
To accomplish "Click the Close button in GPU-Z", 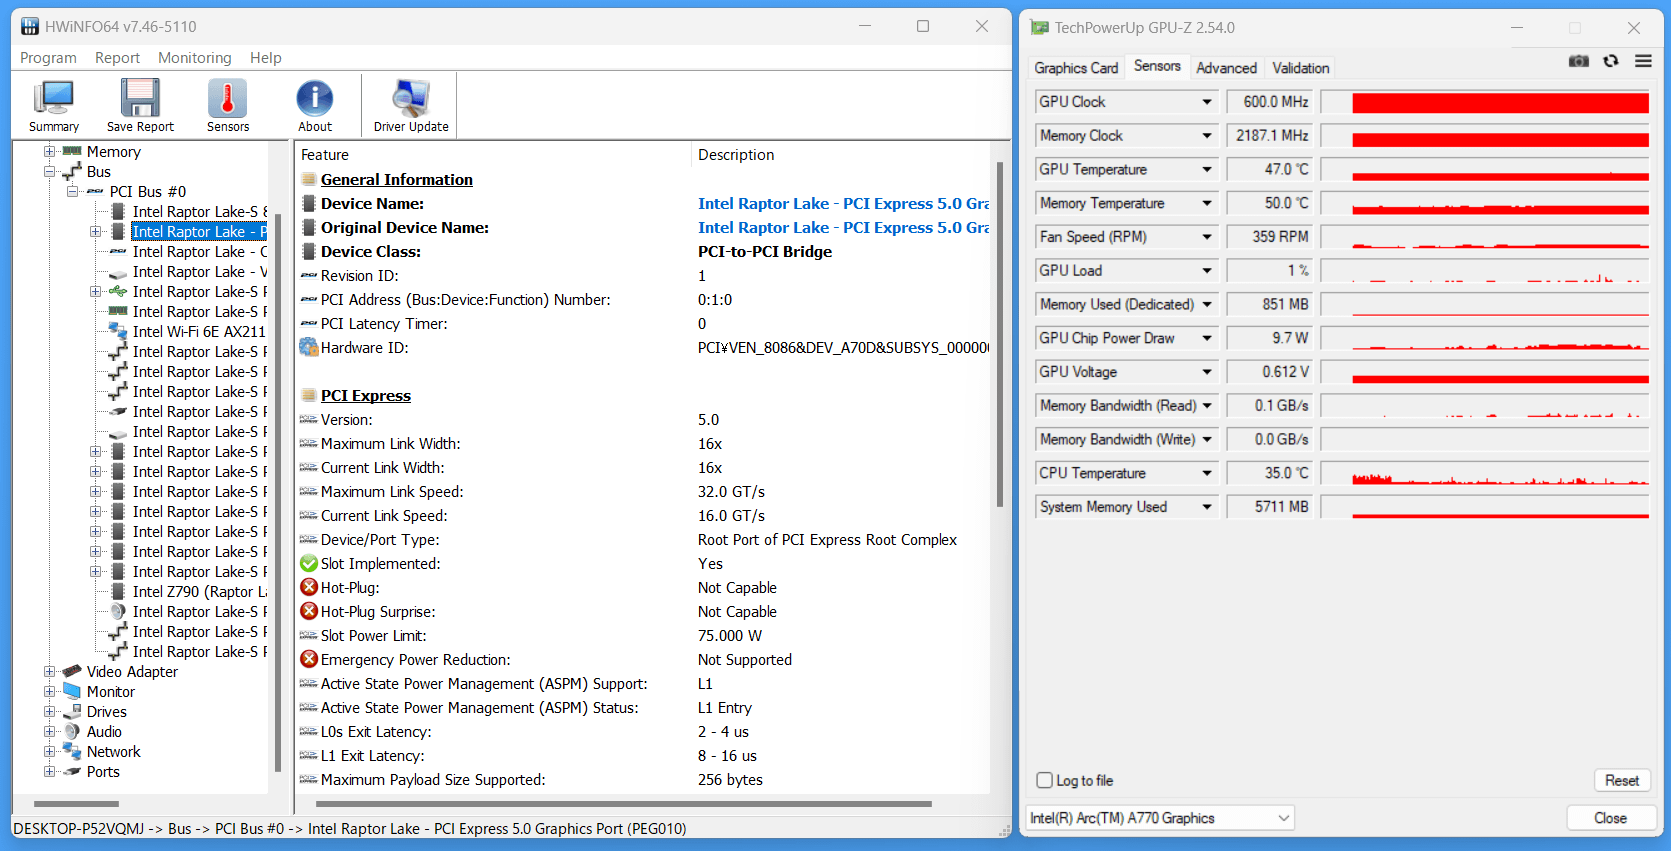I will tap(1610, 818).
